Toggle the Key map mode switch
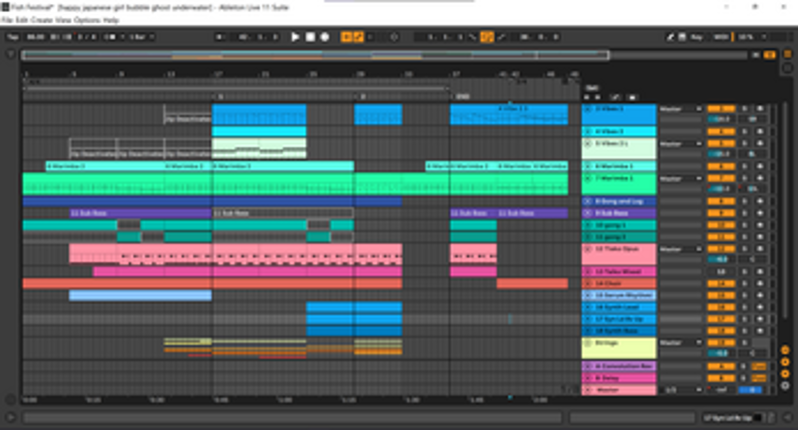798x430 pixels. 695,37
